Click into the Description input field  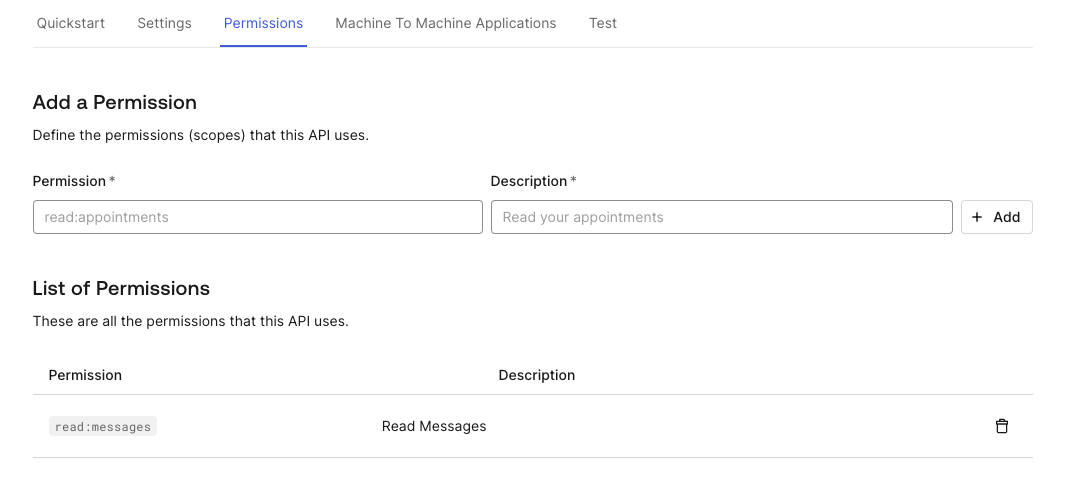tap(721, 217)
